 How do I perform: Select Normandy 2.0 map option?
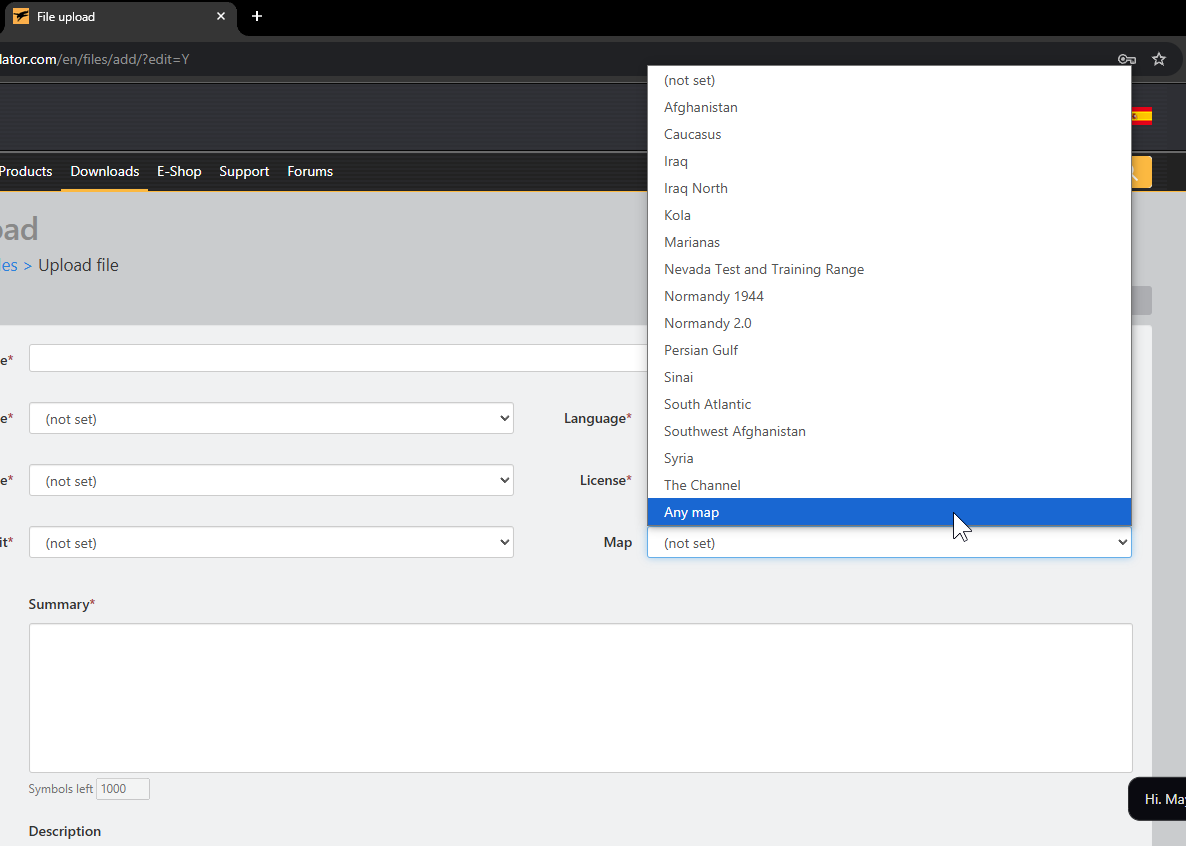[889, 323]
